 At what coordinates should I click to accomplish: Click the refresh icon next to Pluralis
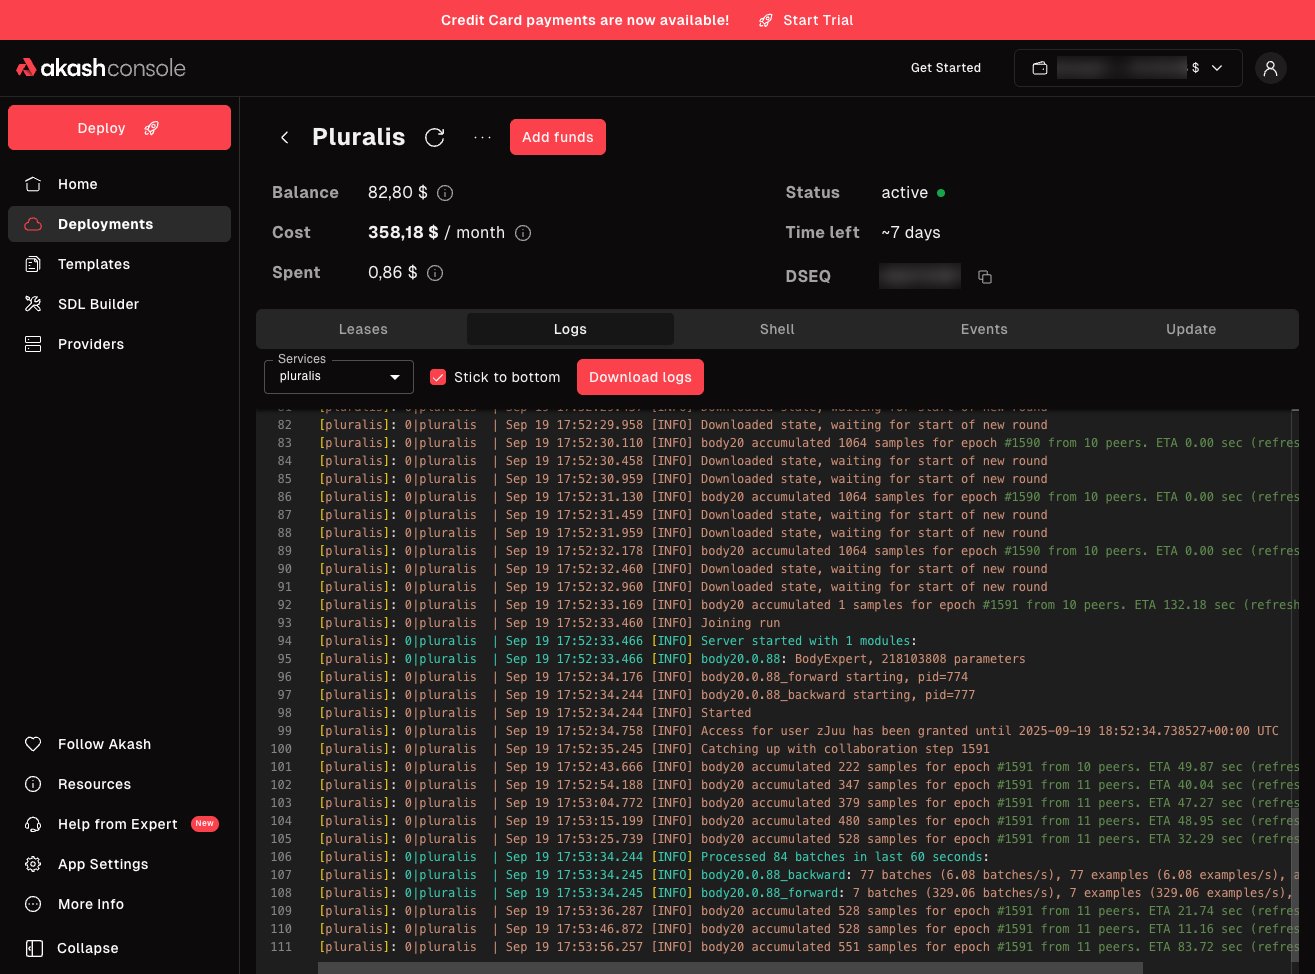coord(435,137)
